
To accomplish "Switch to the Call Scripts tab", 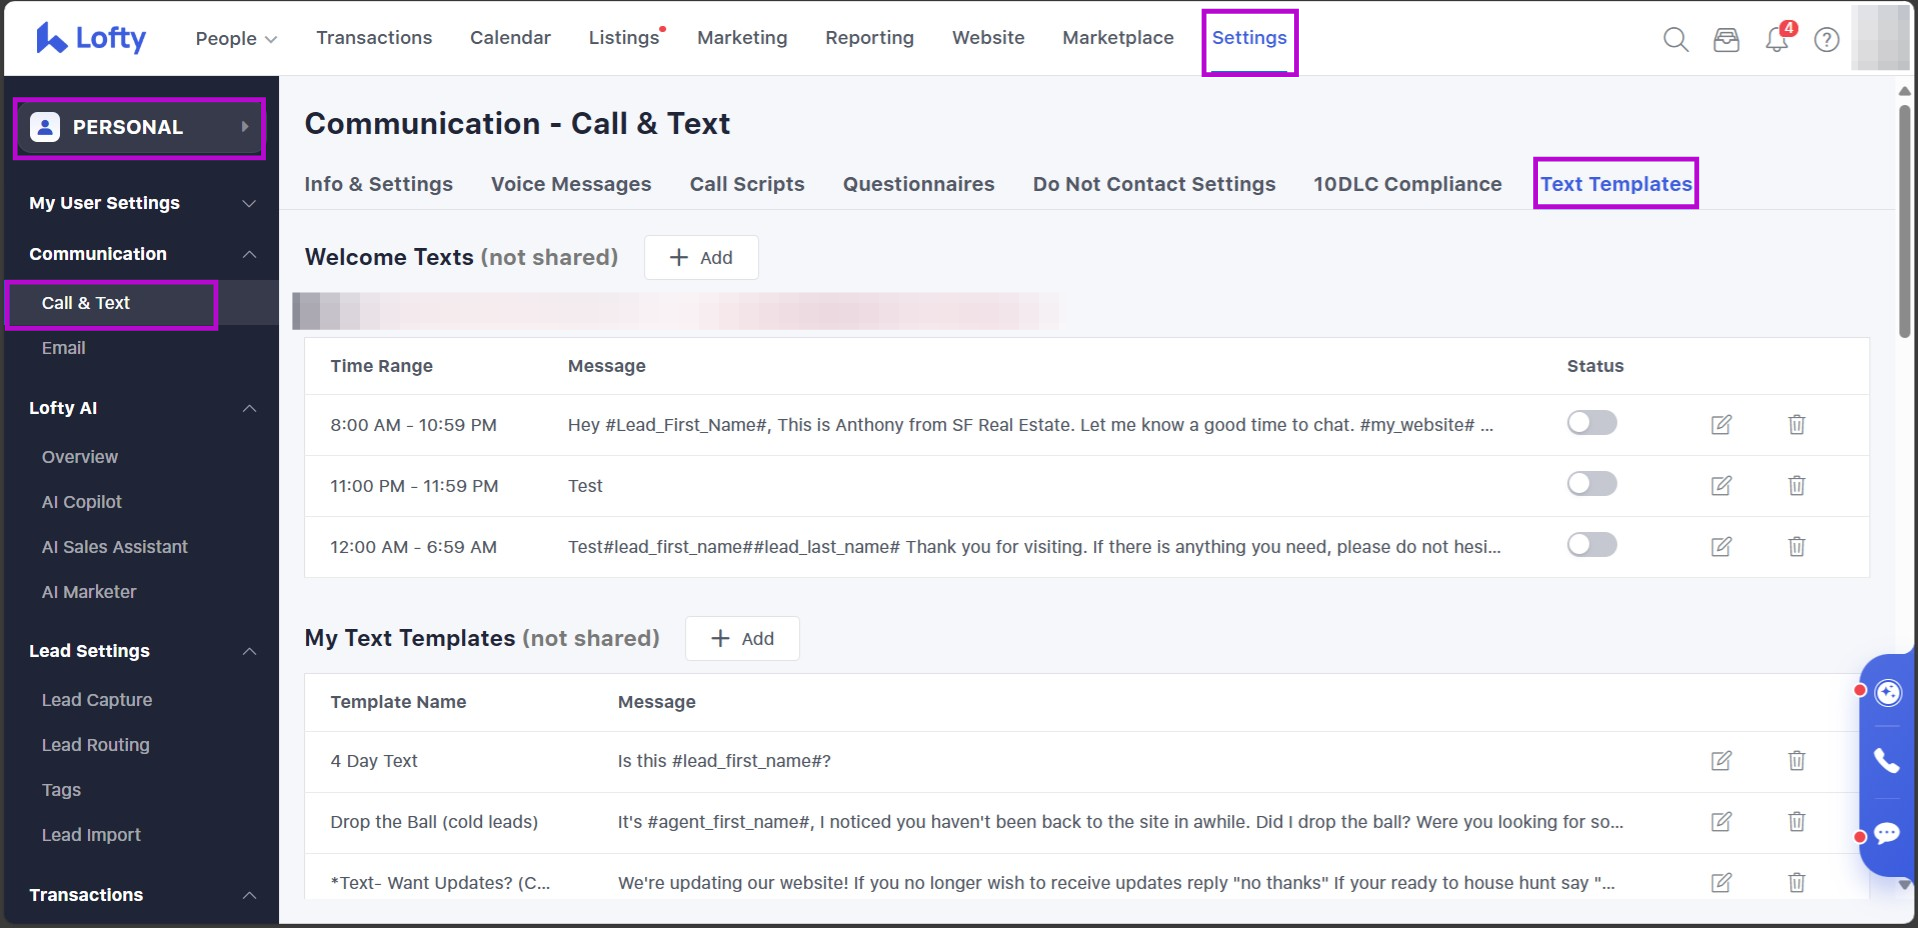I will [x=746, y=184].
